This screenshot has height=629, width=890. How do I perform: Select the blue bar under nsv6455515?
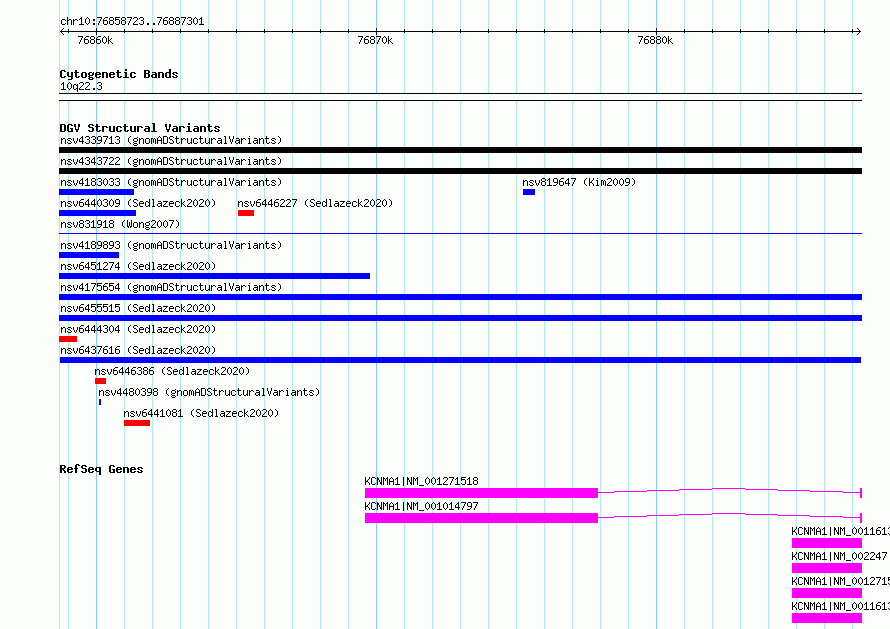coord(460,318)
